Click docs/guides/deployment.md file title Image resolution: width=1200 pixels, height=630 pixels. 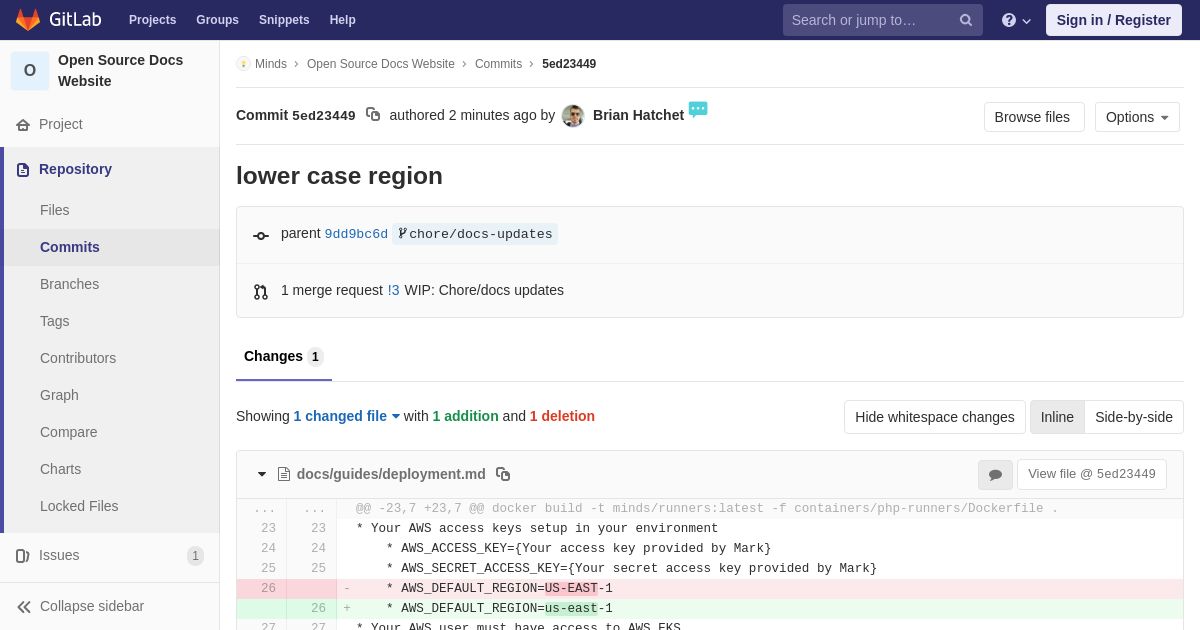coord(391,474)
